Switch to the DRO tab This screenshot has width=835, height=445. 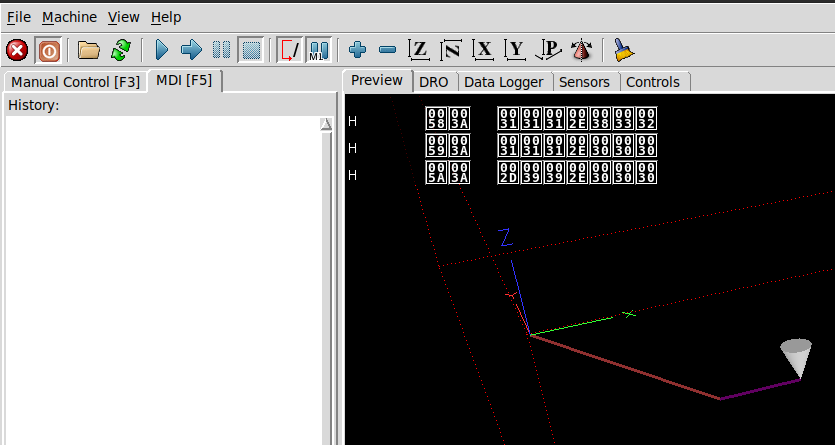click(434, 82)
